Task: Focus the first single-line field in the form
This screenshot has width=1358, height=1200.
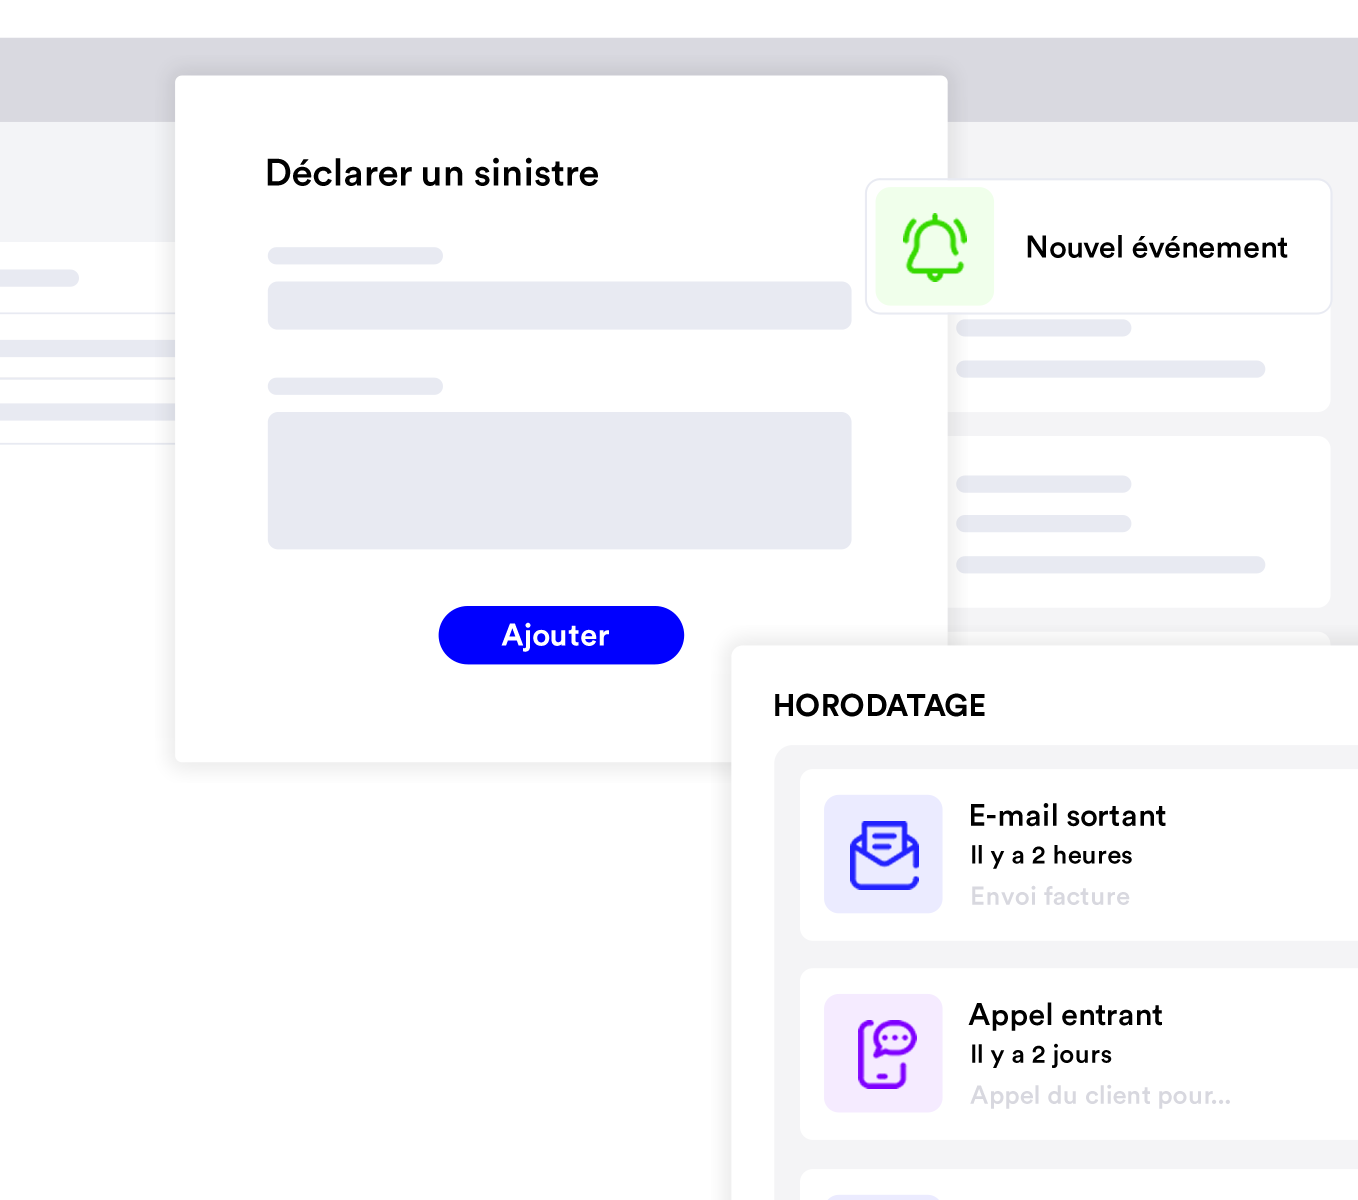Action: coord(559,306)
